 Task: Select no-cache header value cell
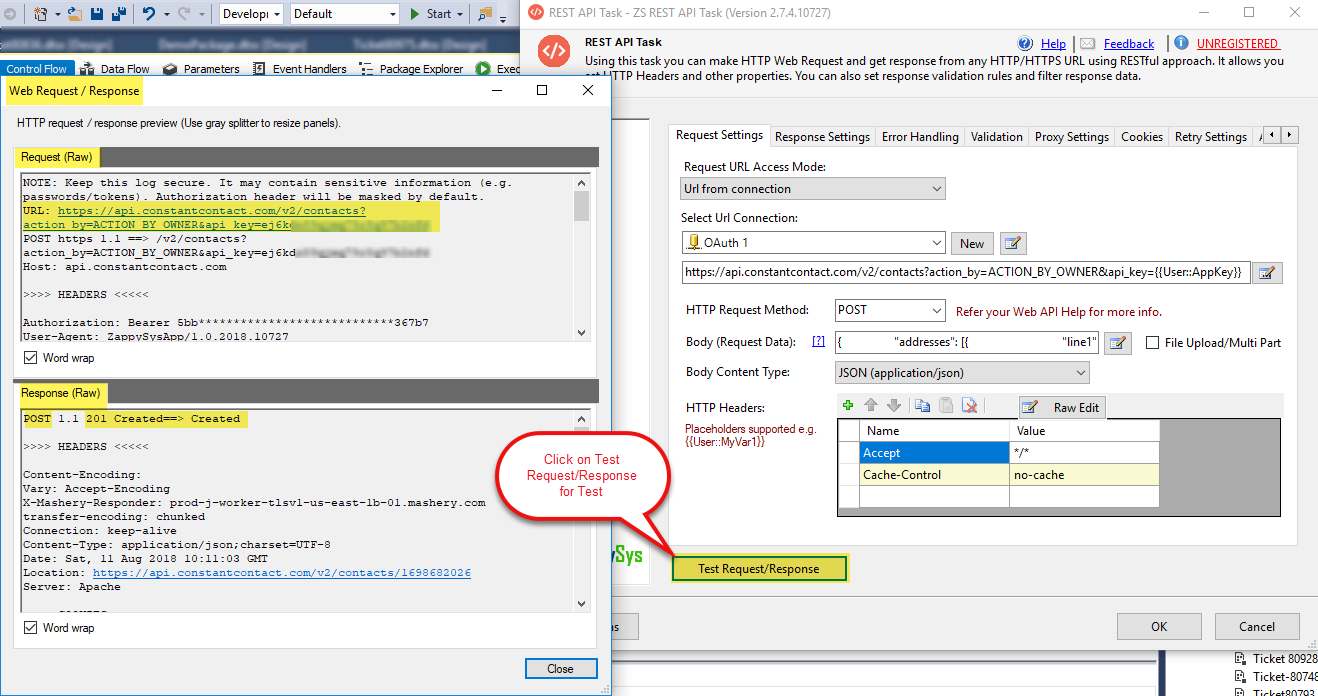(1084, 475)
